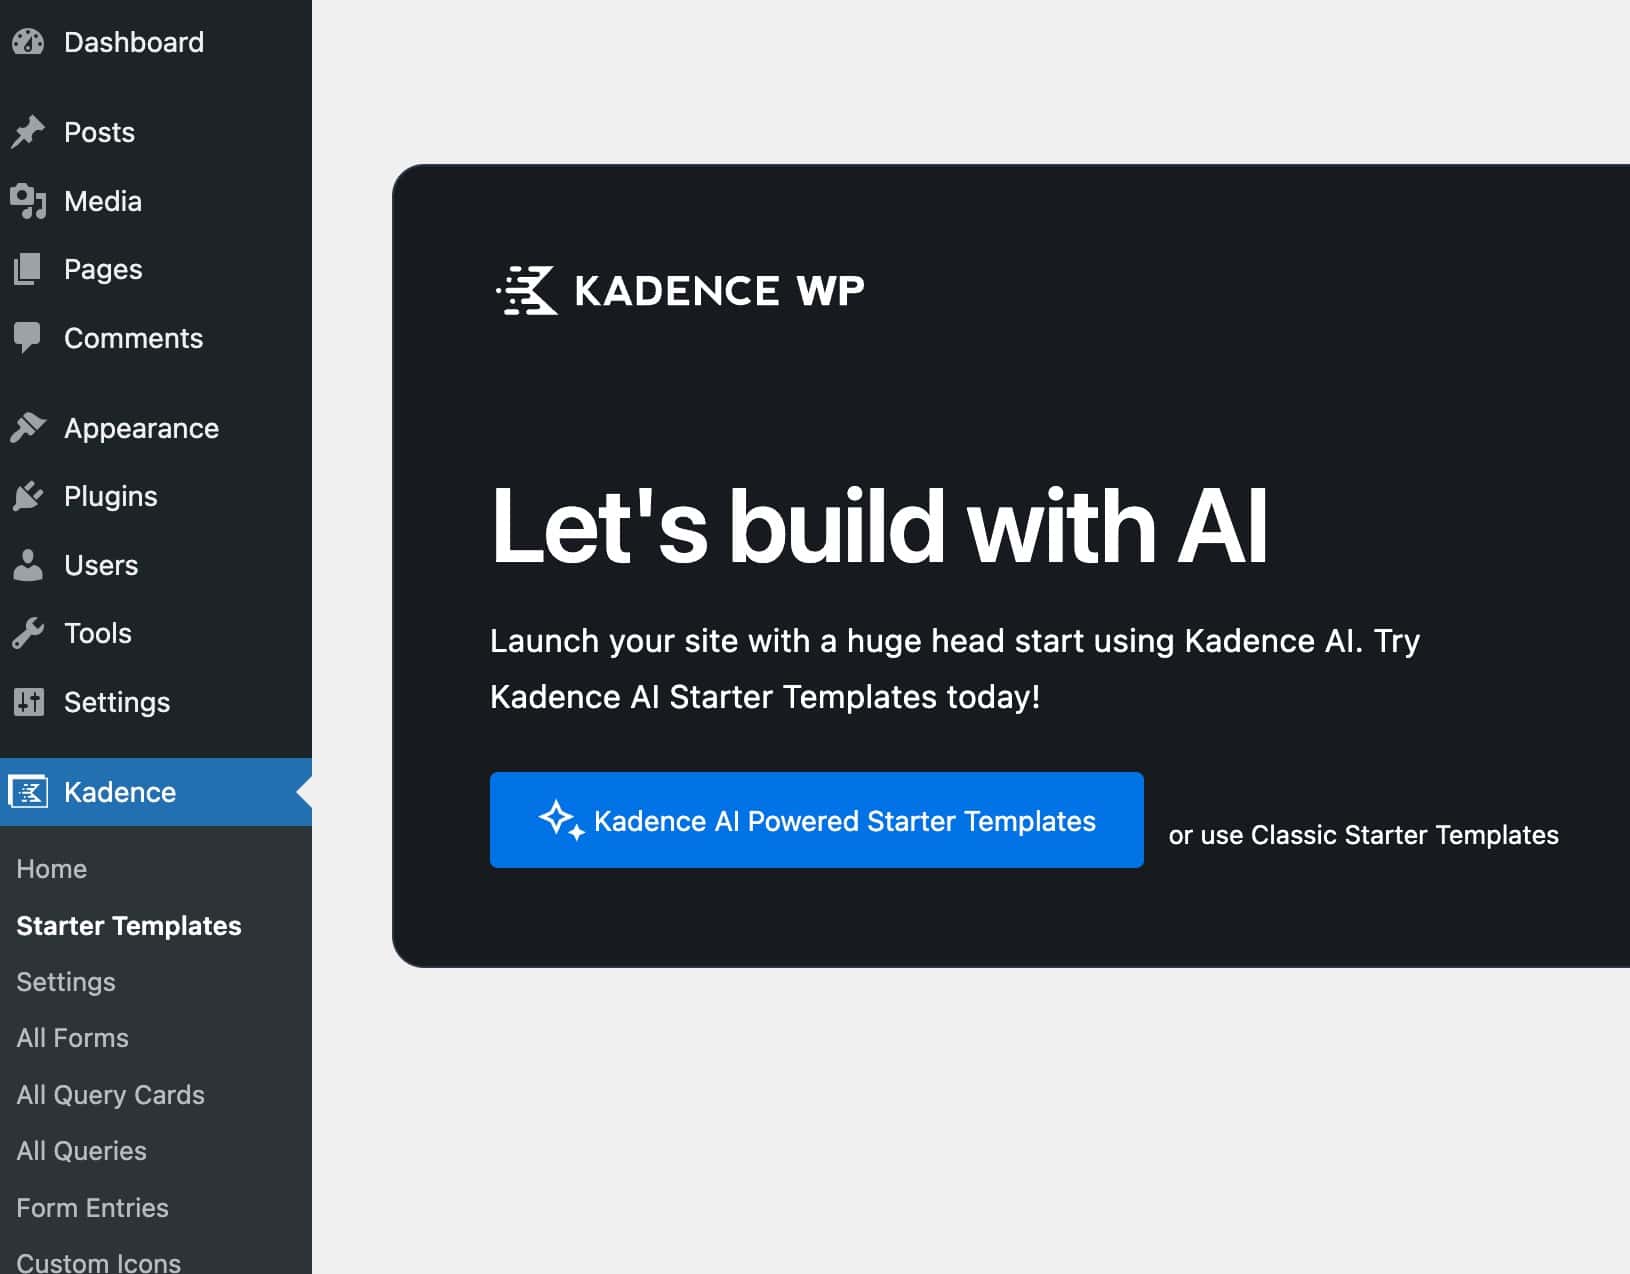Click the Kadence logo icon in sidebar
Screen dimensions: 1630x1274
point(28,792)
